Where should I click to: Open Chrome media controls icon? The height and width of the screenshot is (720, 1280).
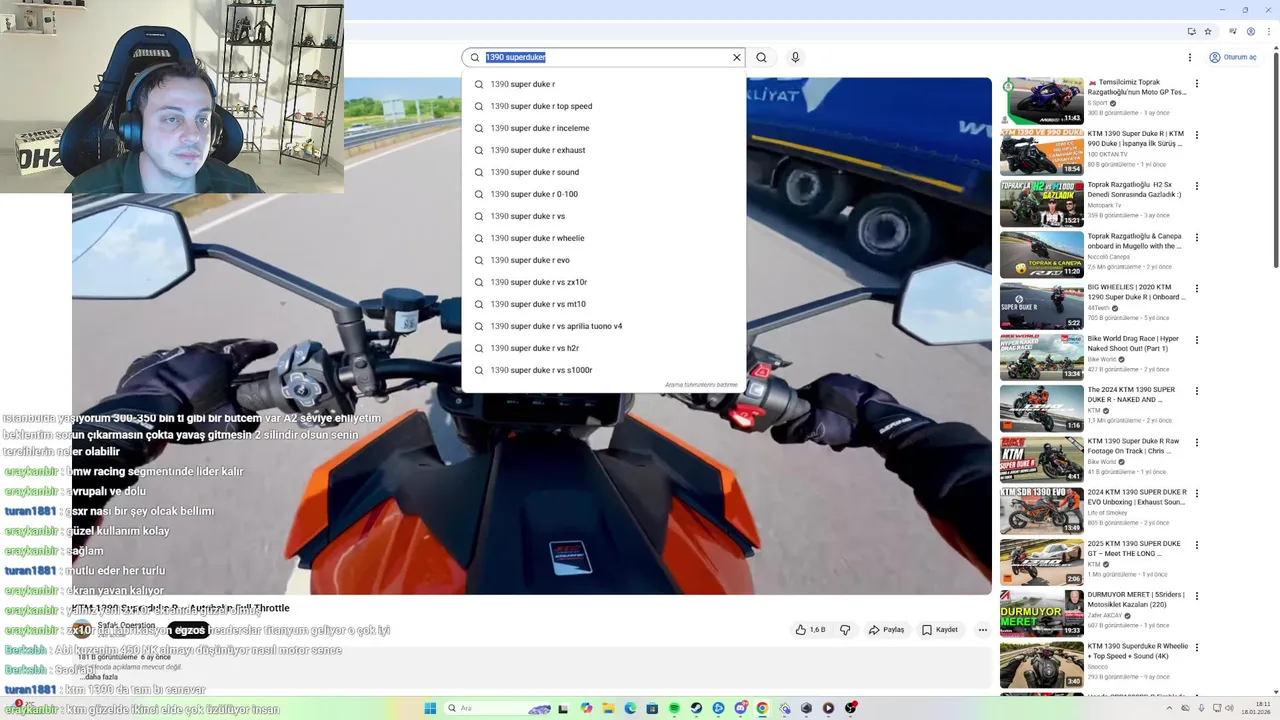1233,31
